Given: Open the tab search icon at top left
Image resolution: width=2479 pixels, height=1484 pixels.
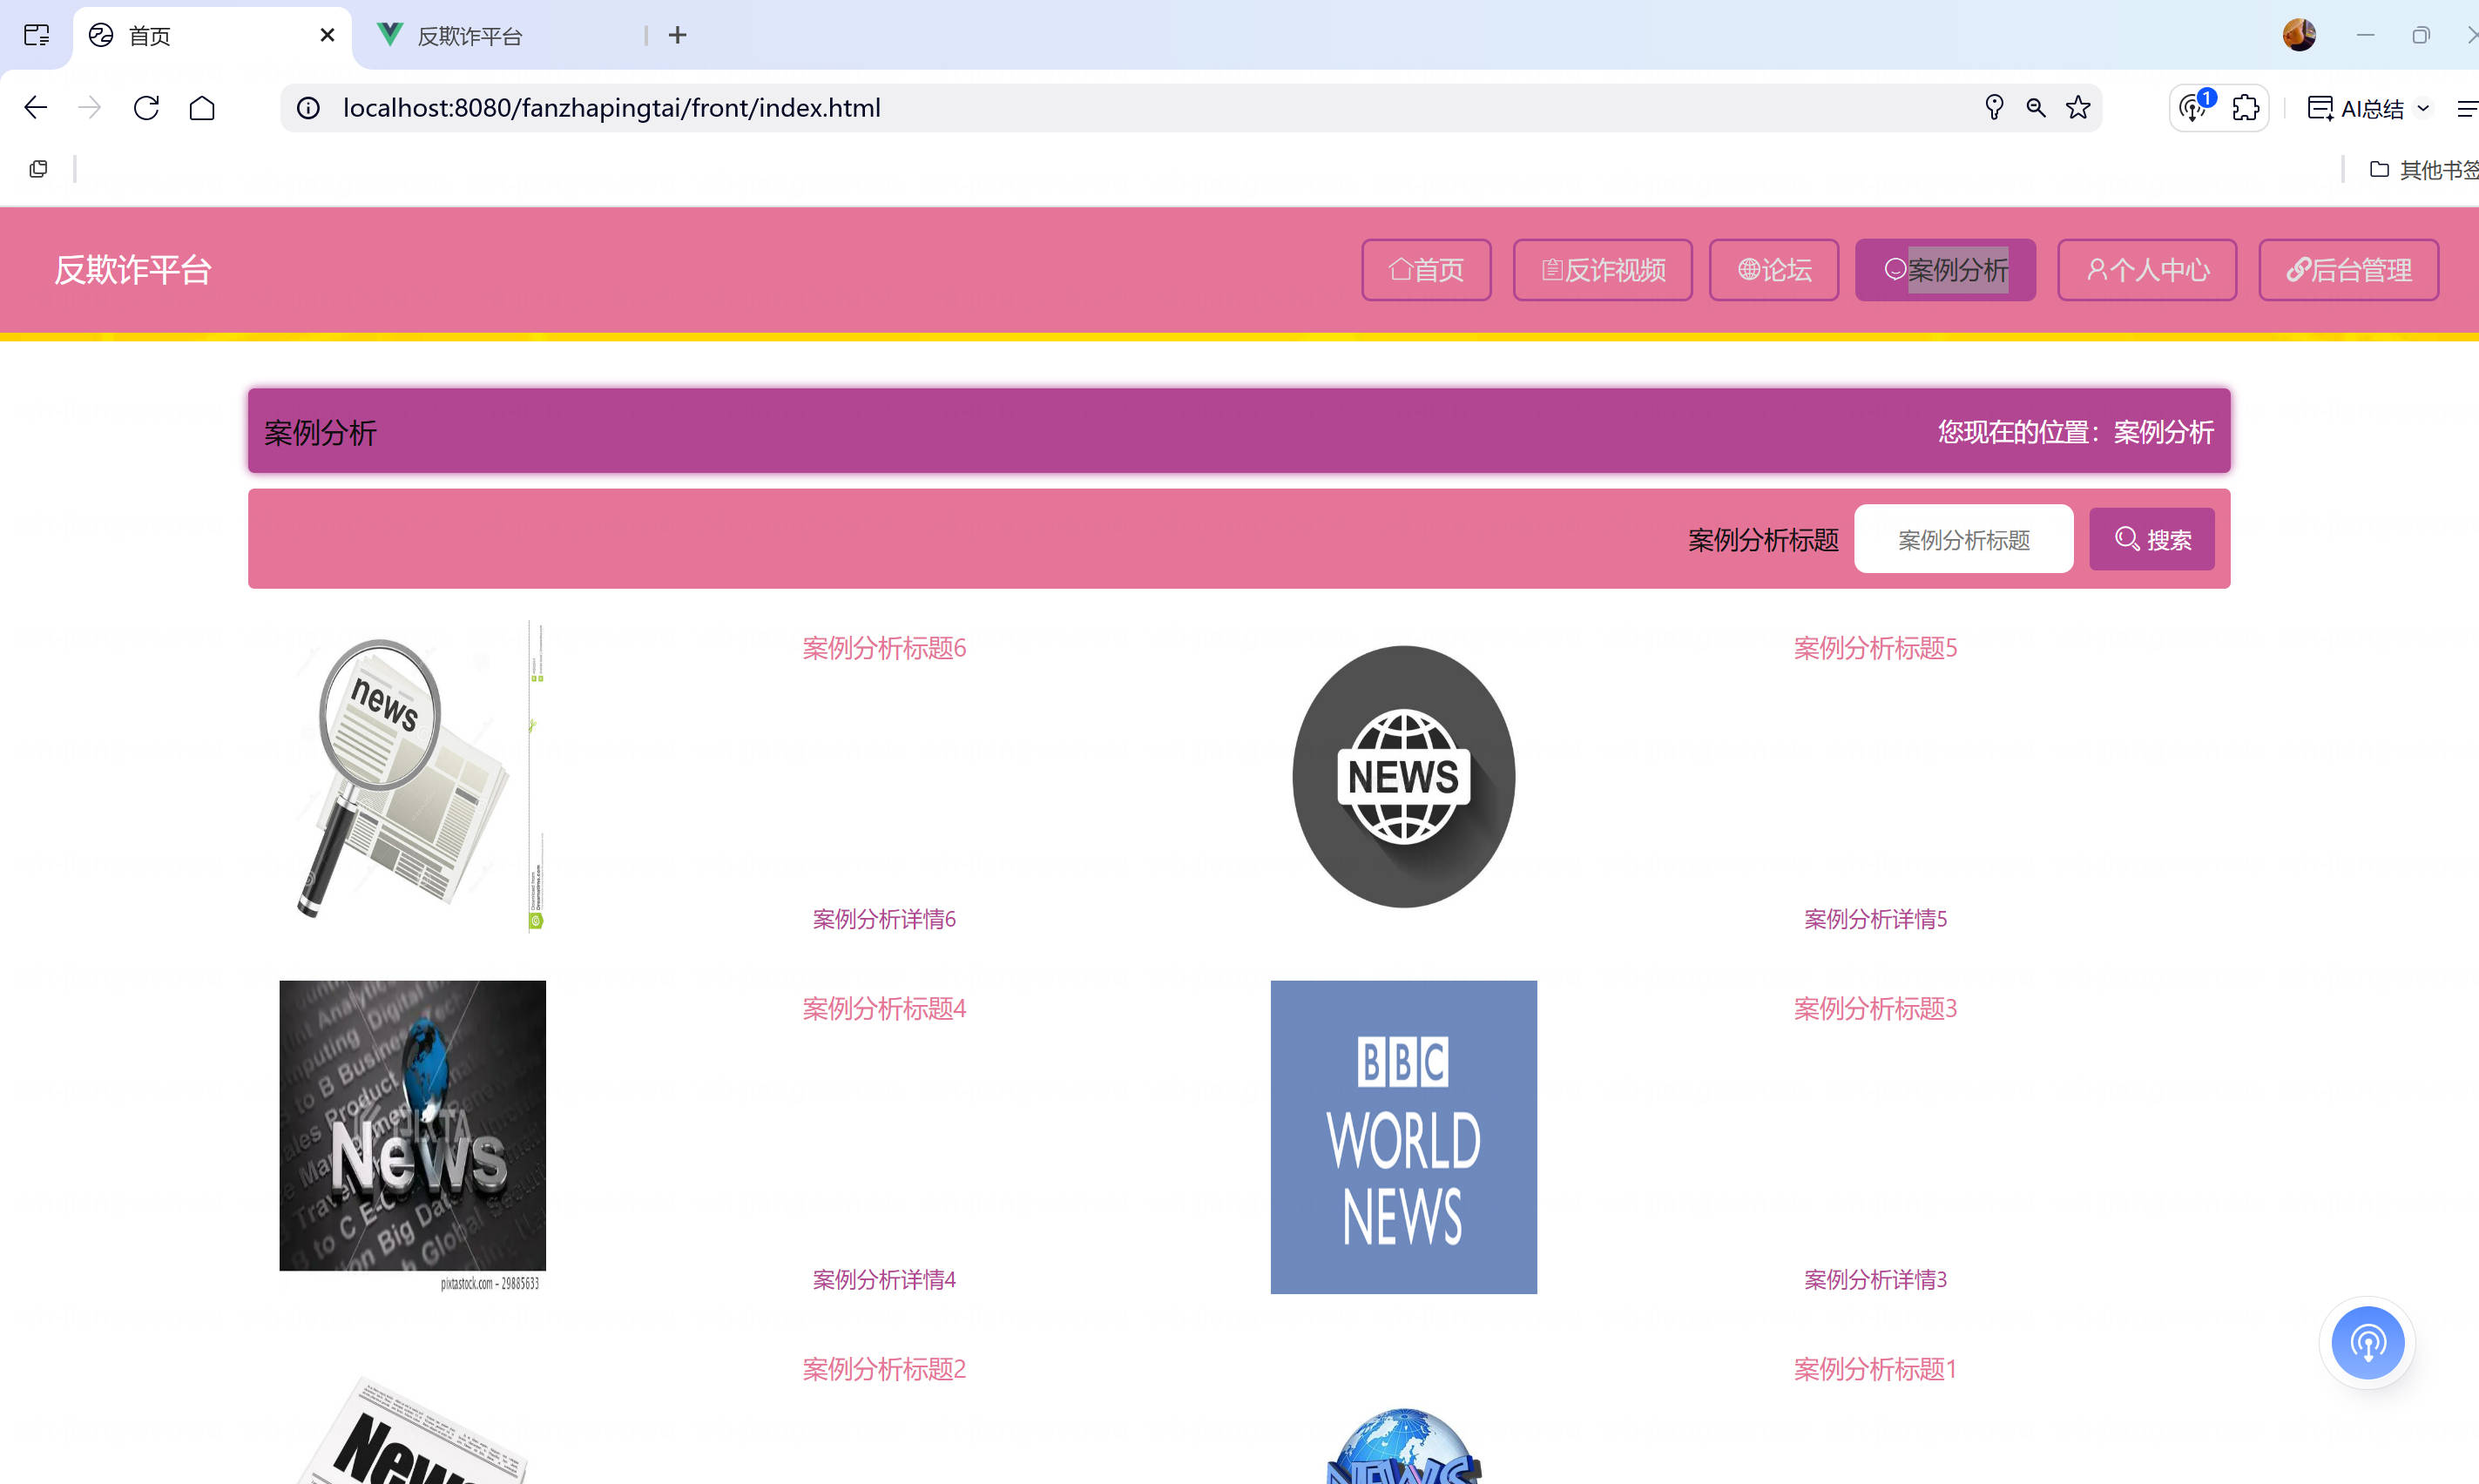Looking at the screenshot, I should click(x=37, y=36).
